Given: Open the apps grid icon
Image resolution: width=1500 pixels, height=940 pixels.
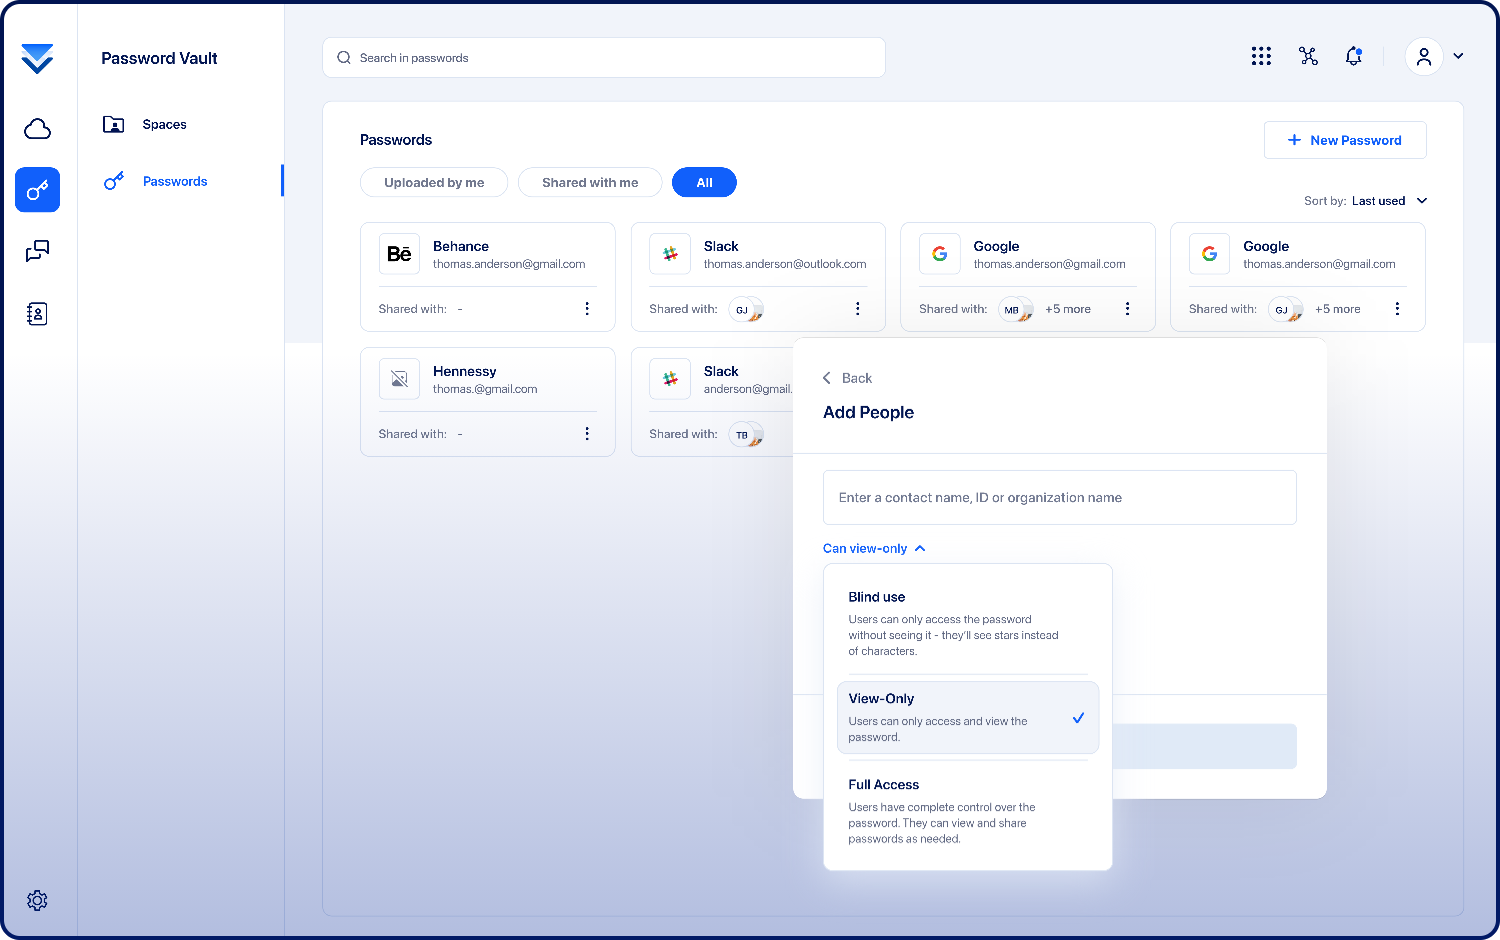Looking at the screenshot, I should (x=1261, y=57).
